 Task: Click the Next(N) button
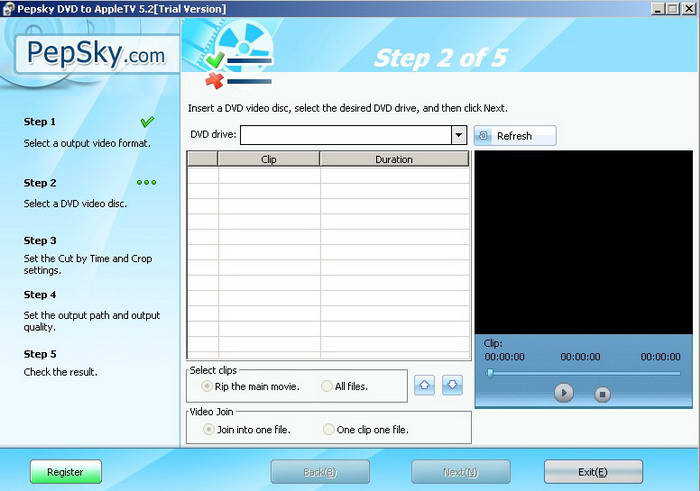point(461,472)
